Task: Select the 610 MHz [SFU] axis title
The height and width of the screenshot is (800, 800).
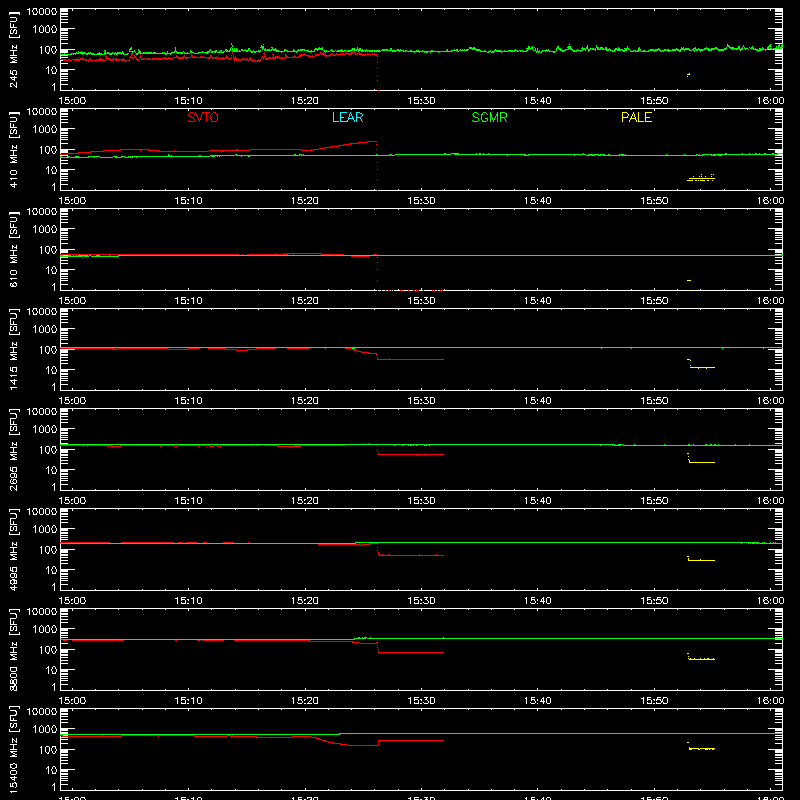Action: tap(14, 250)
